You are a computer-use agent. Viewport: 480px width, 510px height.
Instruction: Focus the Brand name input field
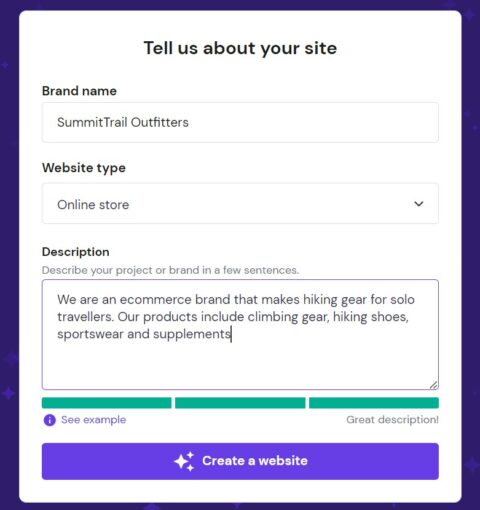tap(240, 122)
